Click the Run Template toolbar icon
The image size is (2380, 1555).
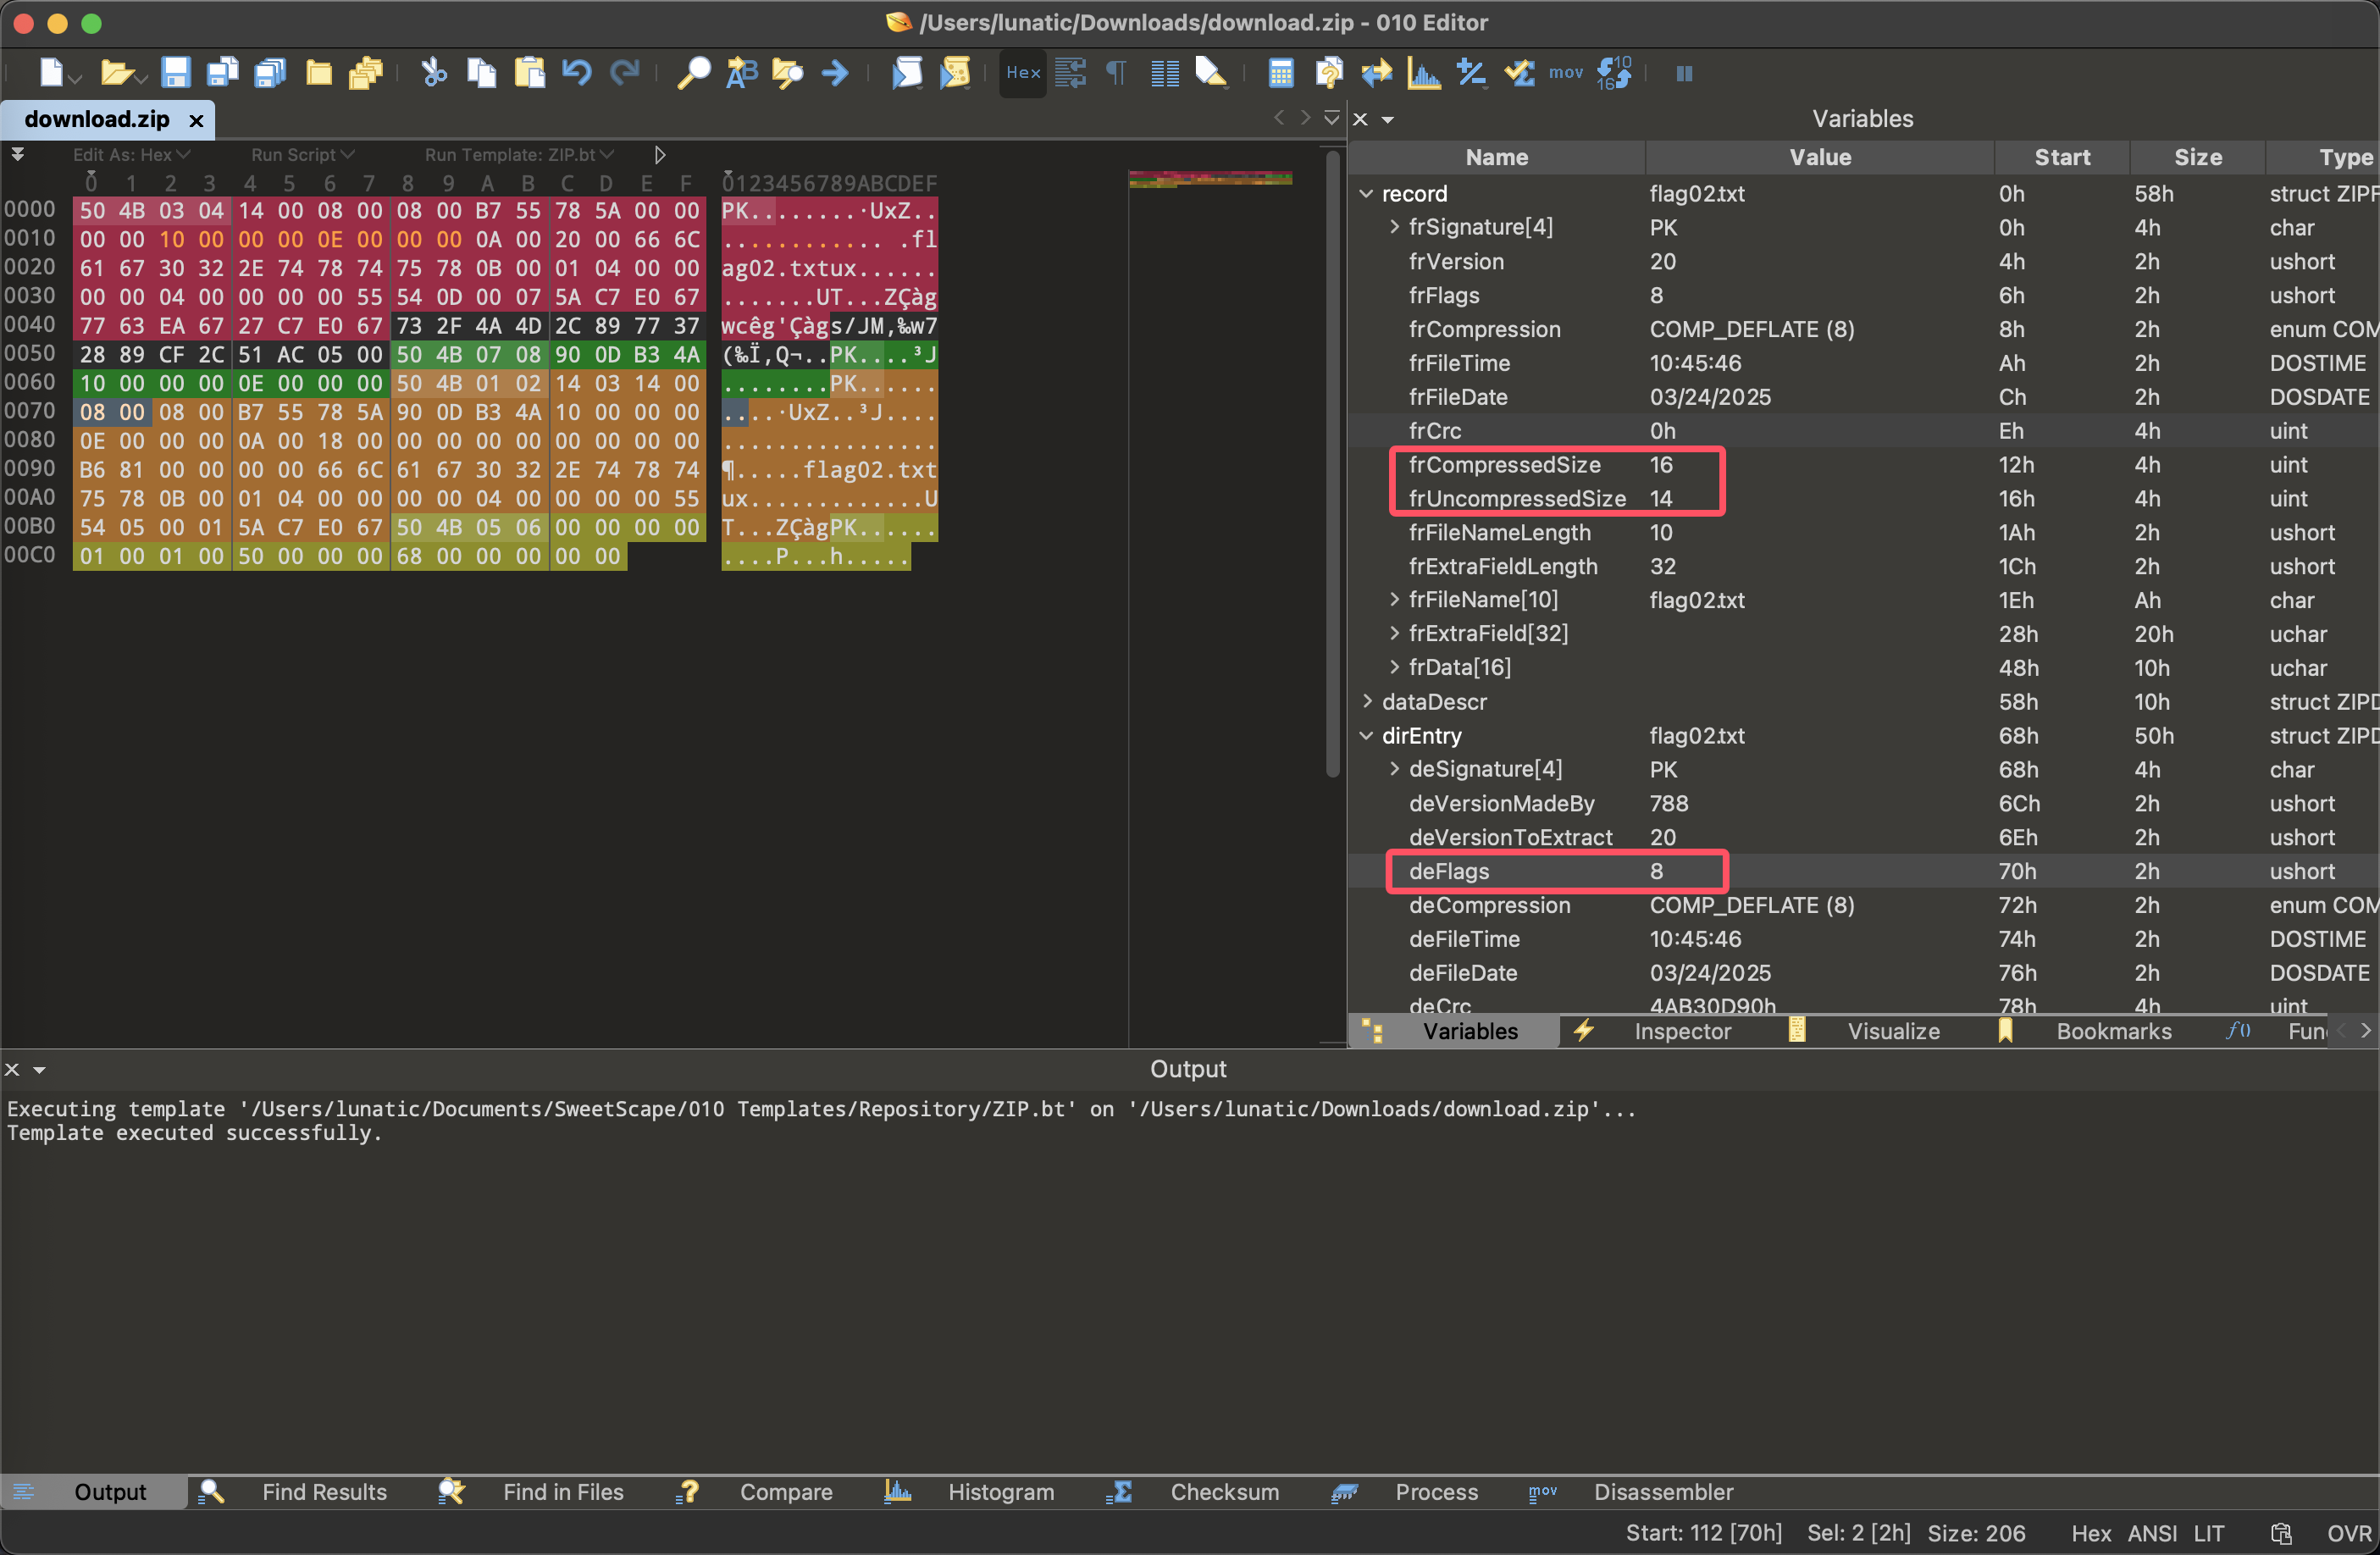[955, 73]
